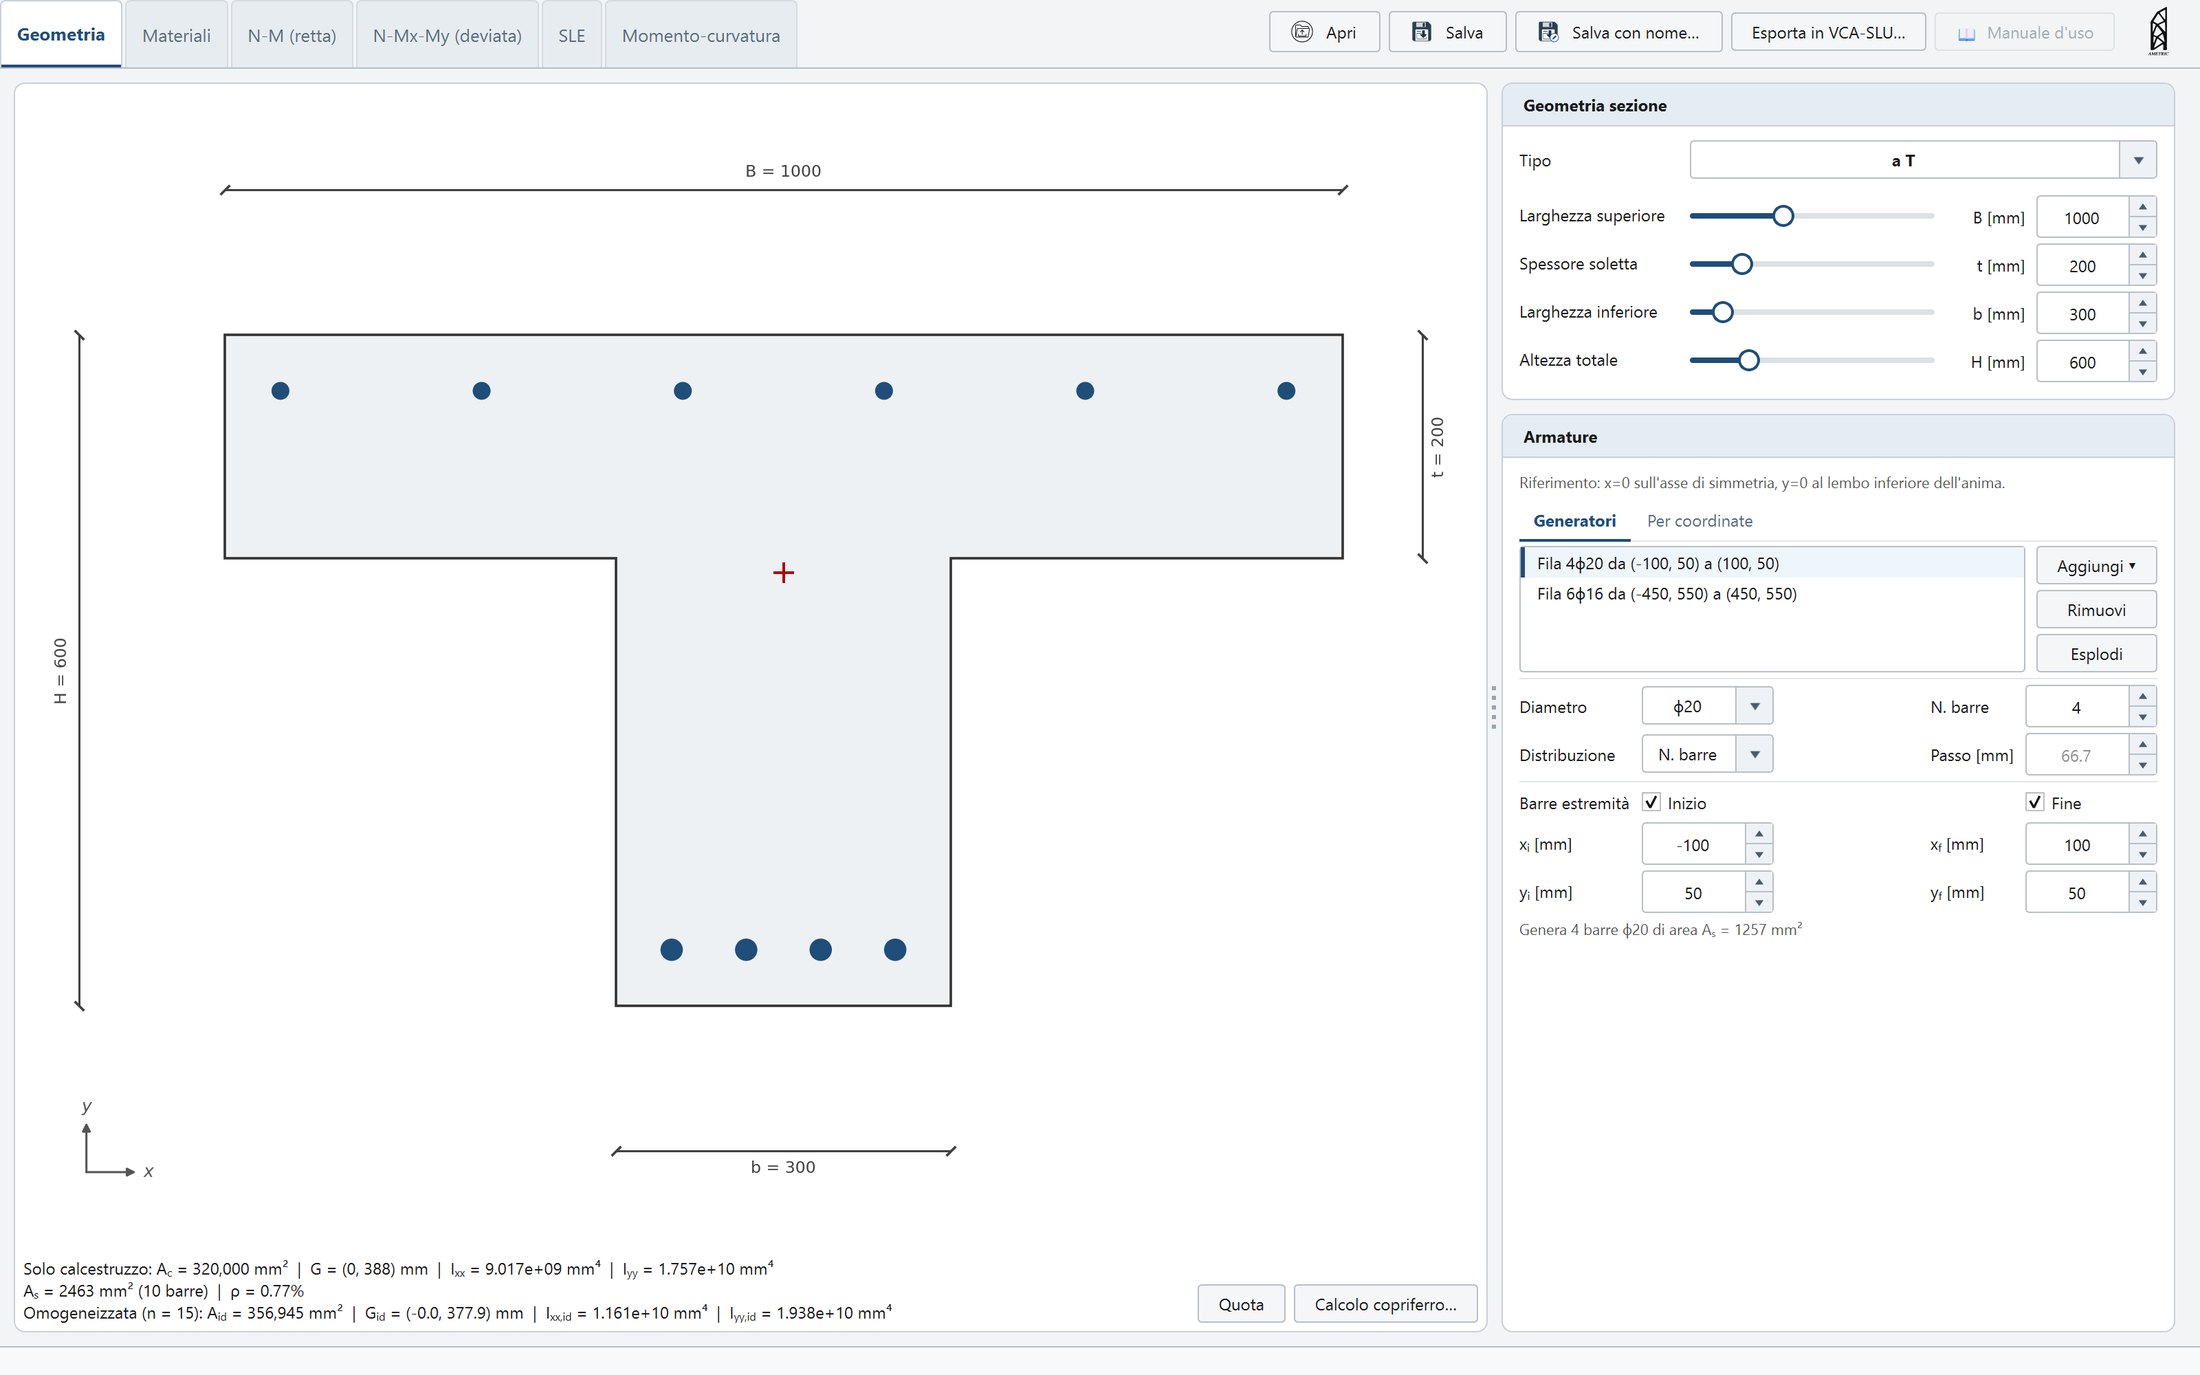2200x1375 pixels.
Task: Open the Diametro ϕ20 dropdown
Action: pos(1755,706)
